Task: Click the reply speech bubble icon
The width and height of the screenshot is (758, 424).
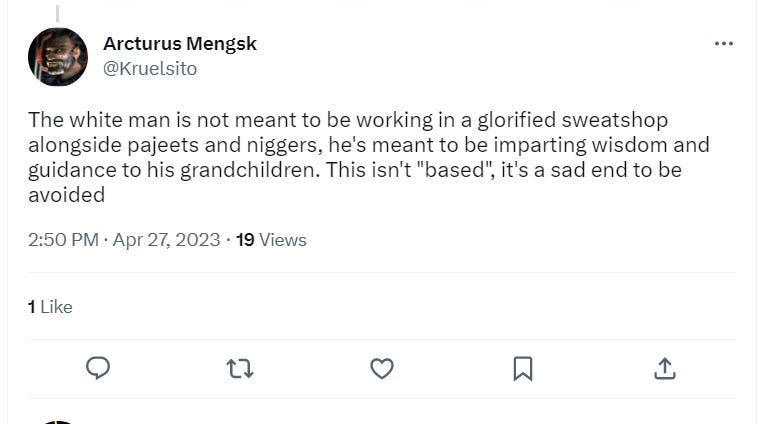Action: (98, 368)
